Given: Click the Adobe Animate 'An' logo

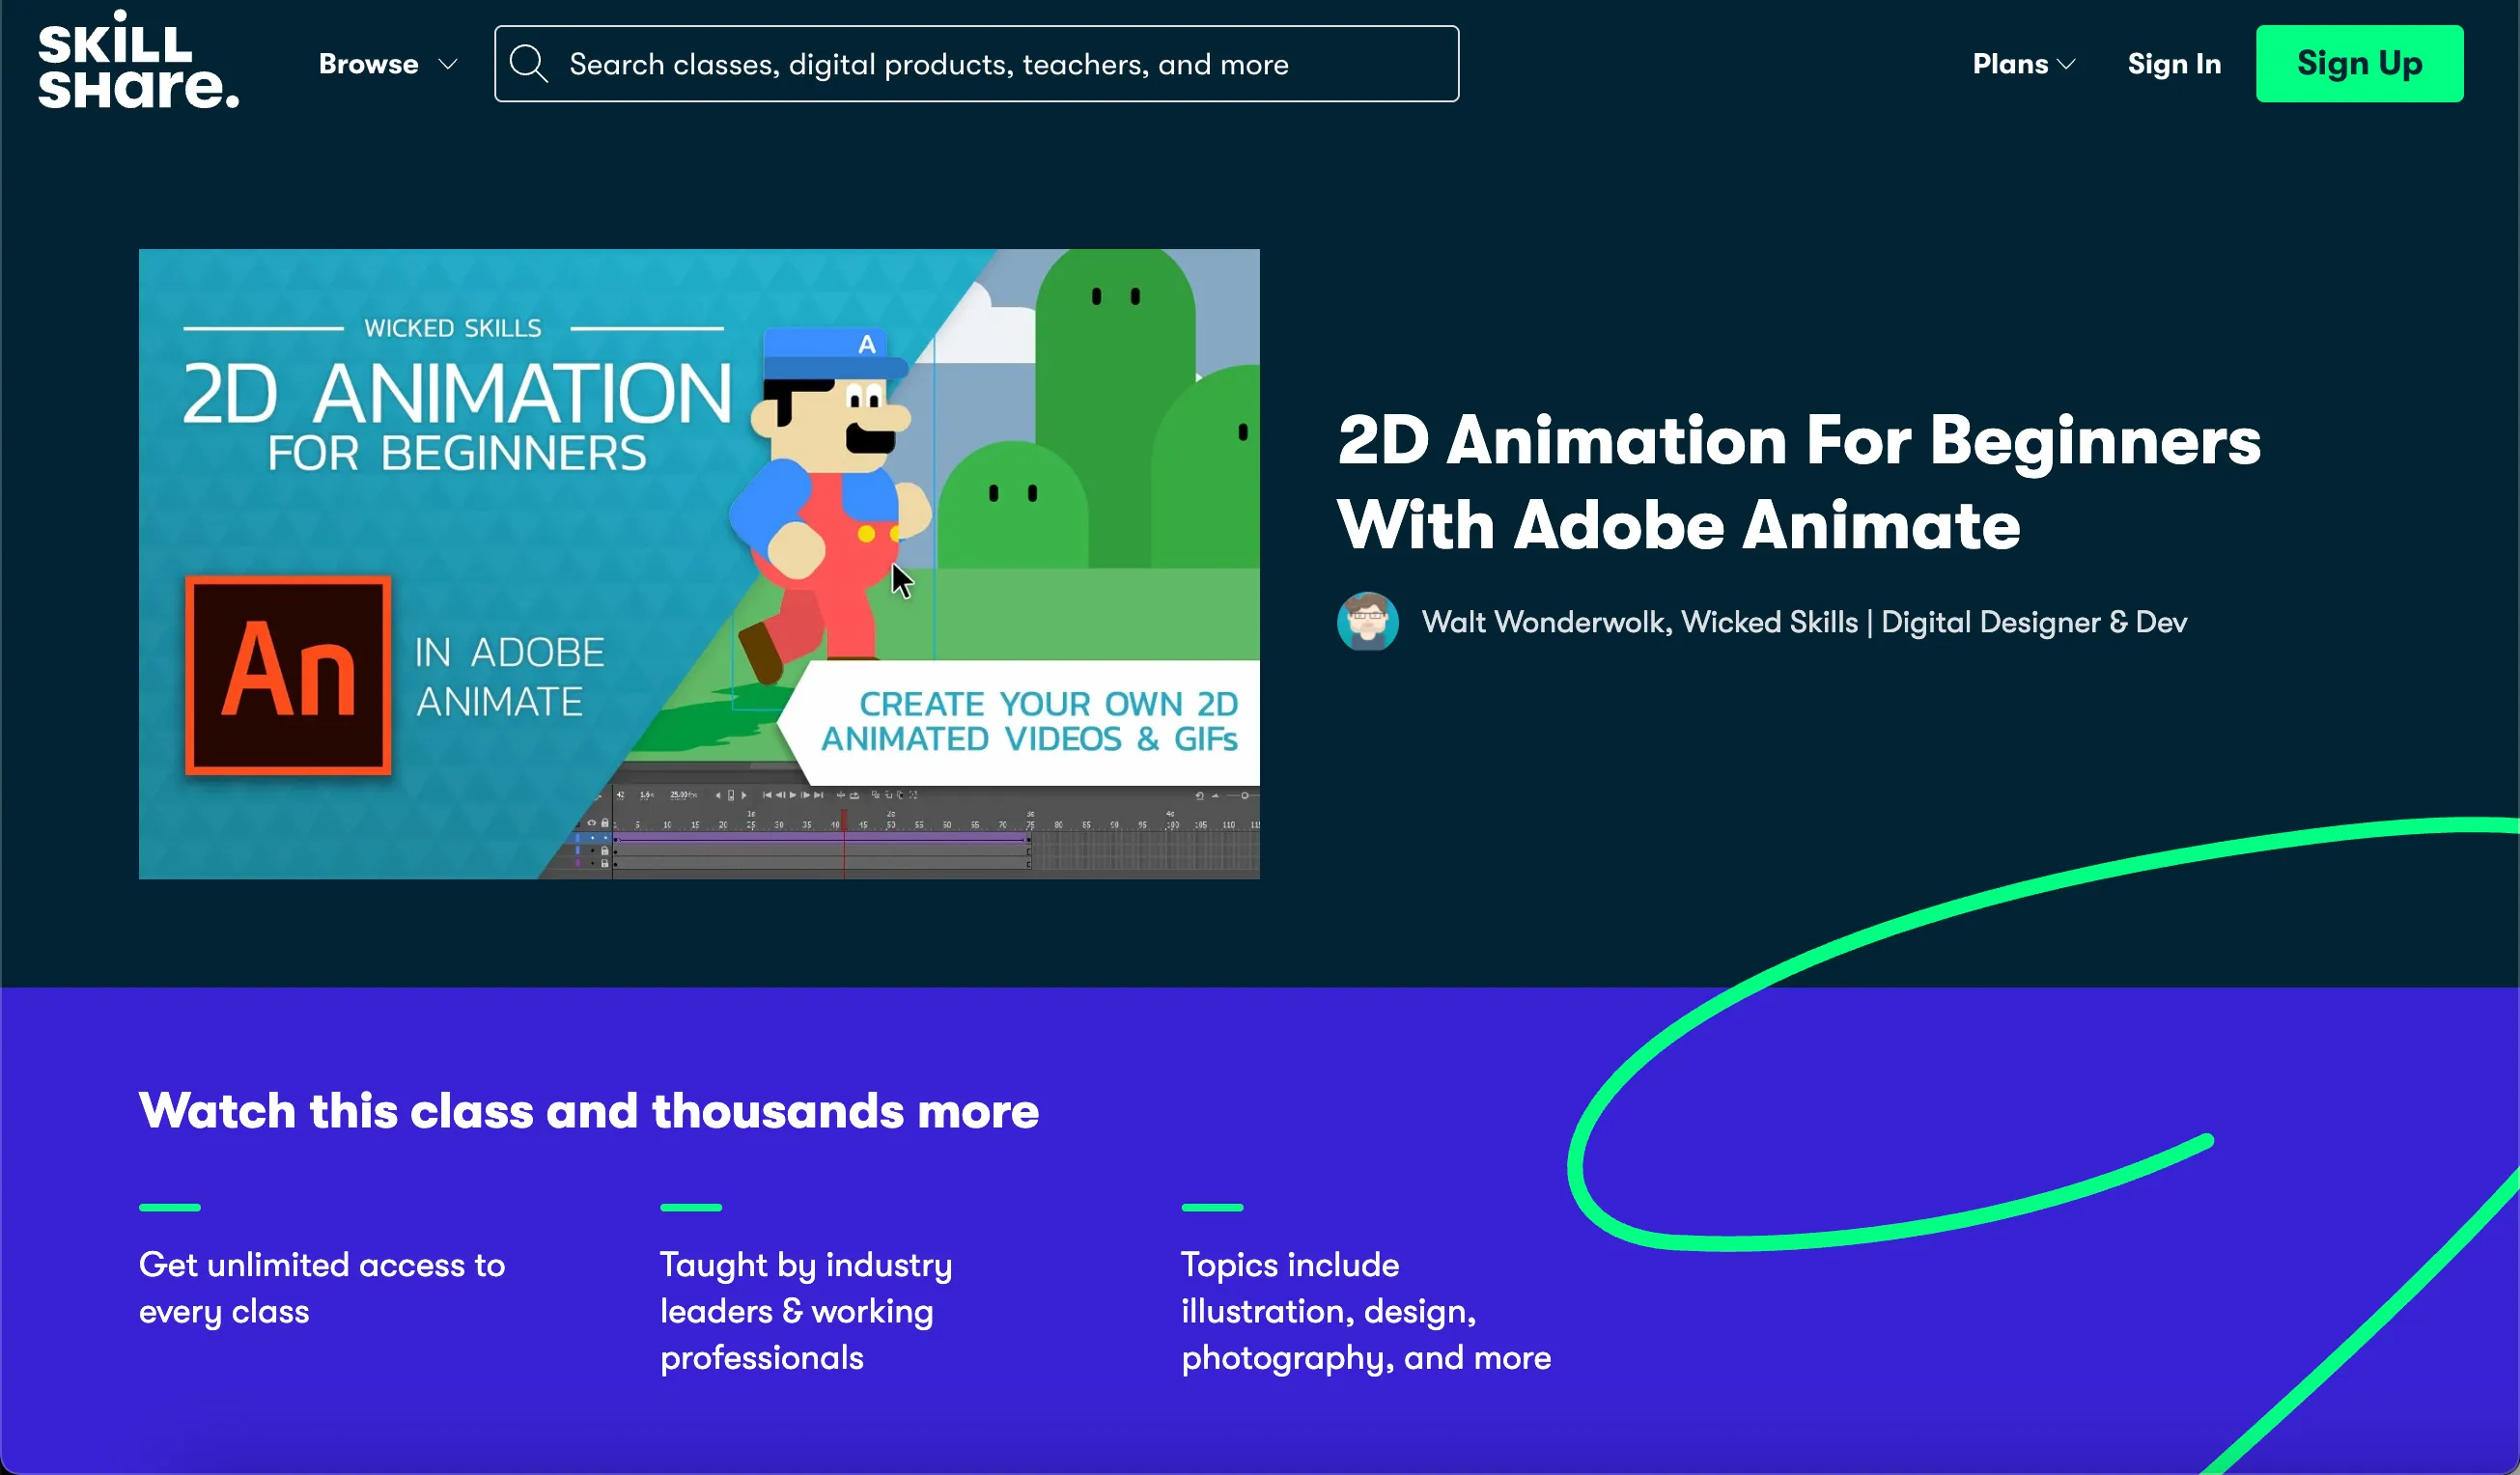Looking at the screenshot, I should [288, 674].
